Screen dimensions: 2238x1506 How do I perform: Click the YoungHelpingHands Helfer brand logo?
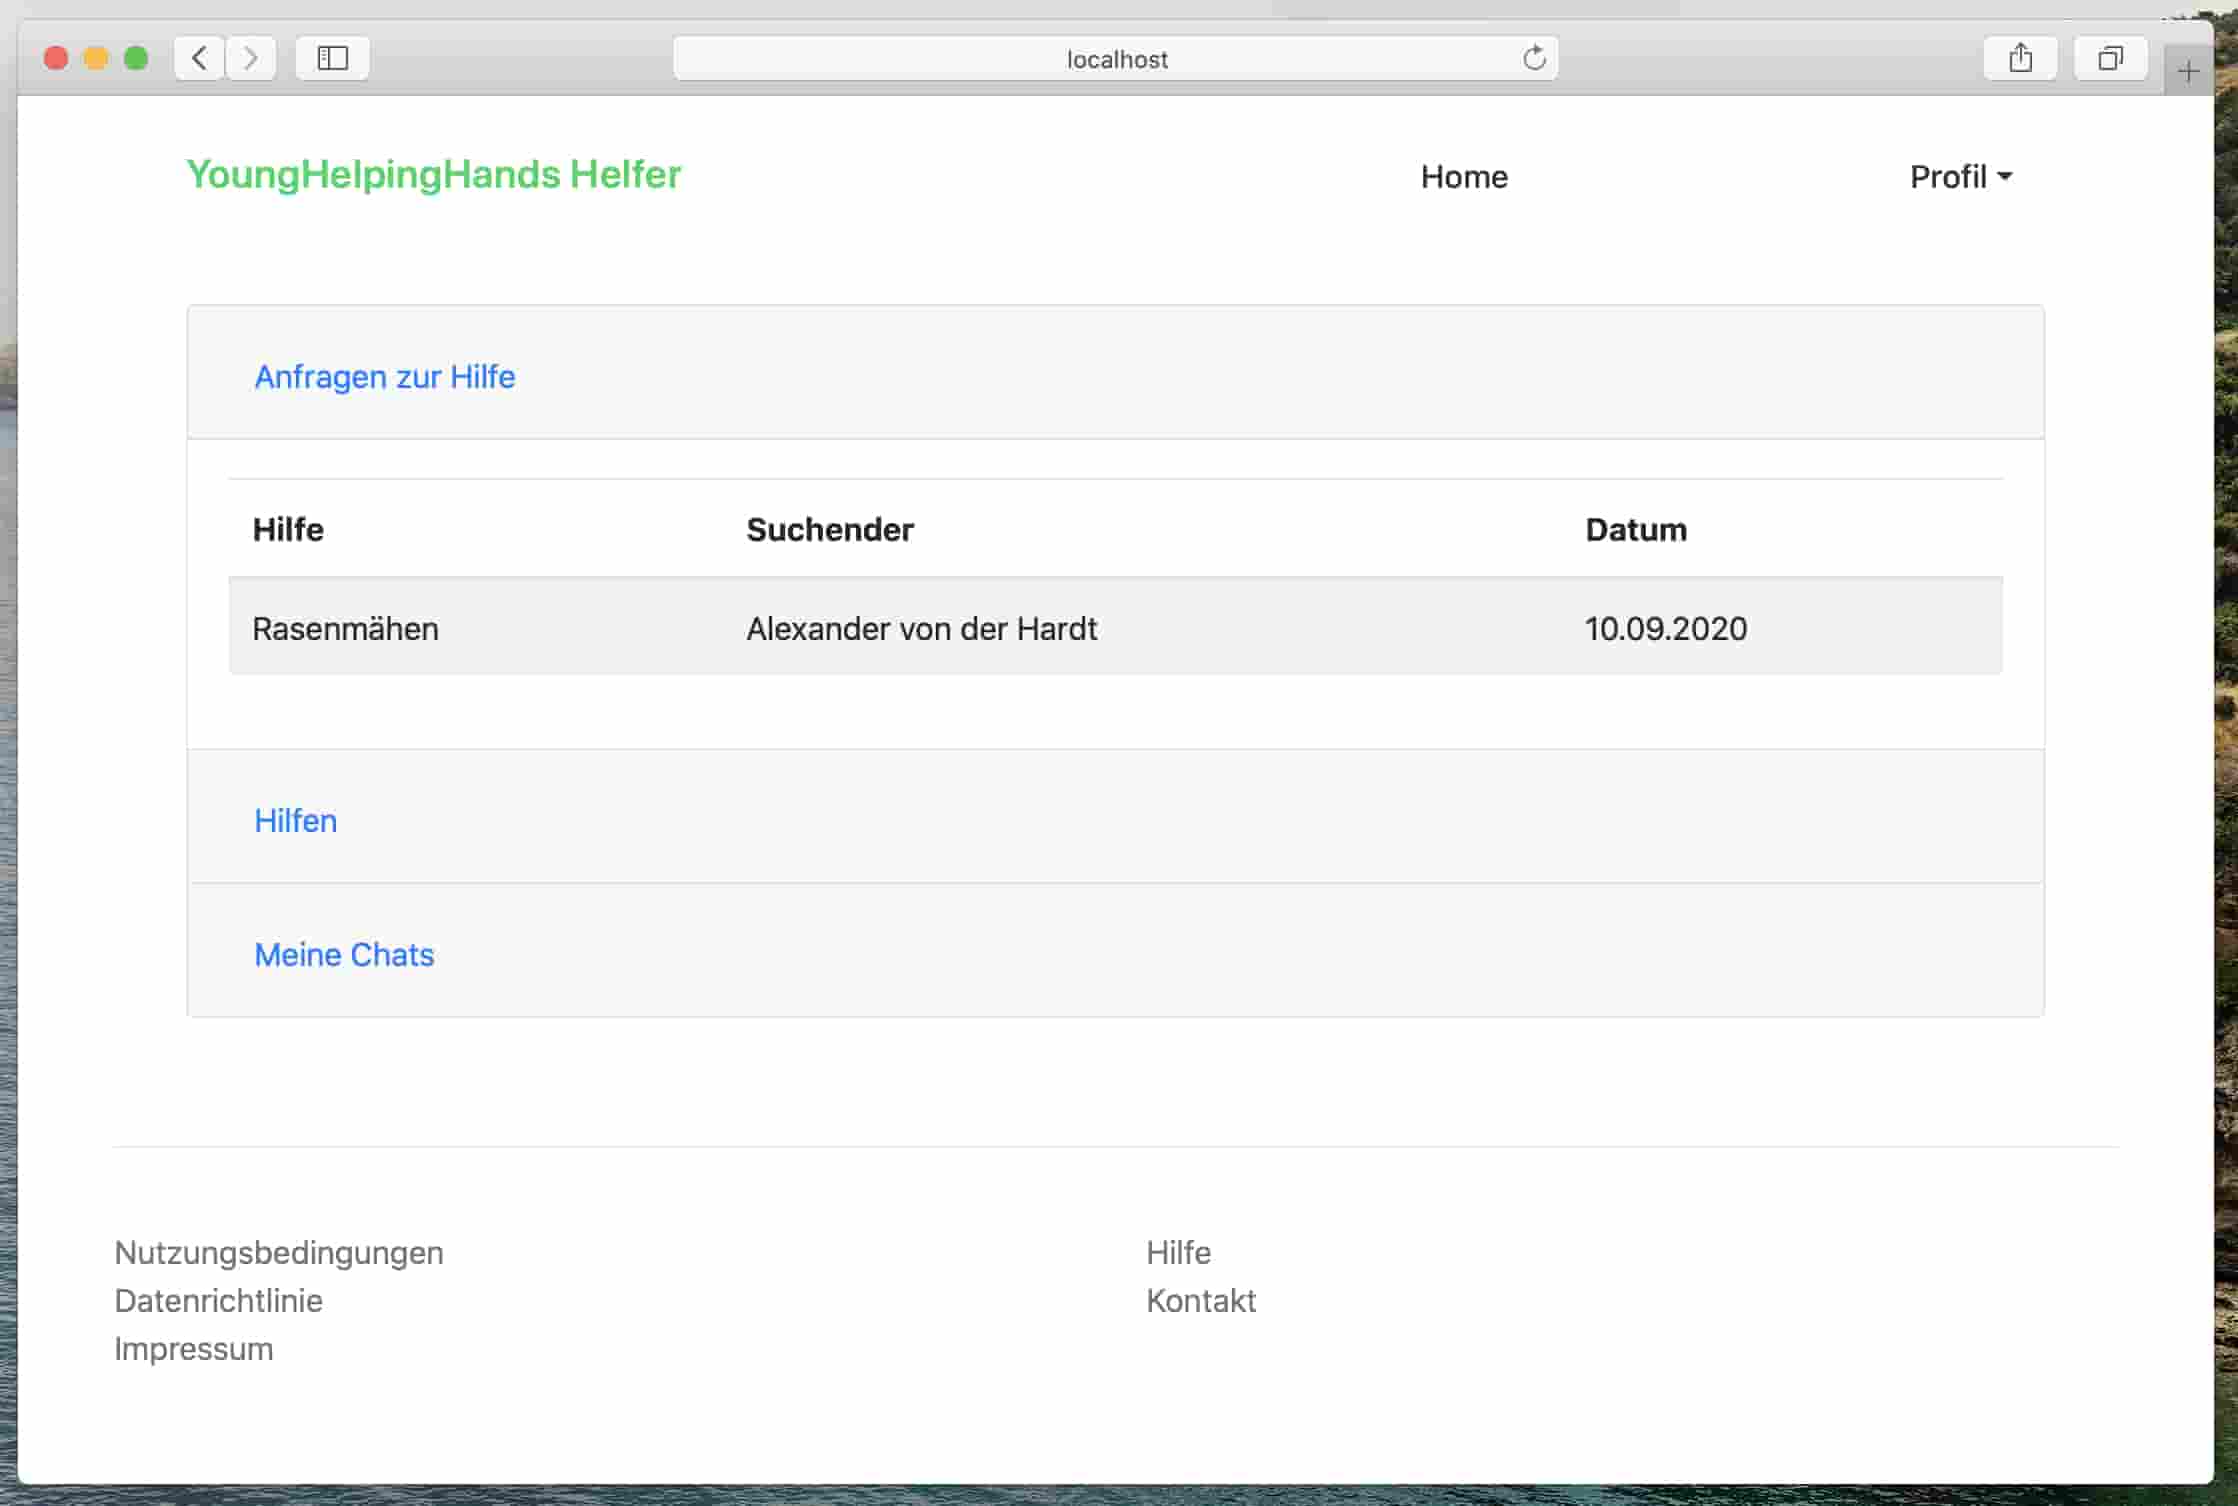[x=433, y=174]
